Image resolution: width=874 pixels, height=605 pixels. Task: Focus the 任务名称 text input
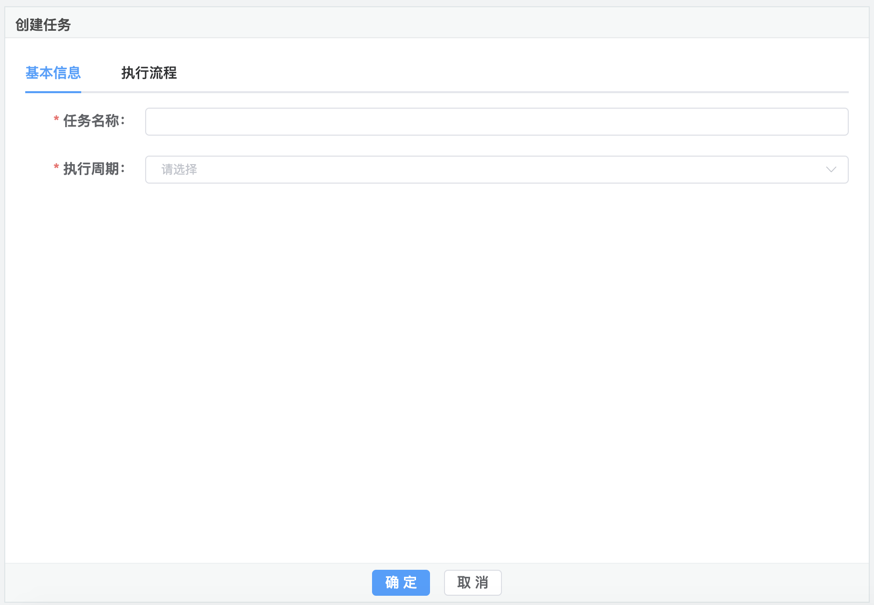pyautogui.click(x=497, y=122)
